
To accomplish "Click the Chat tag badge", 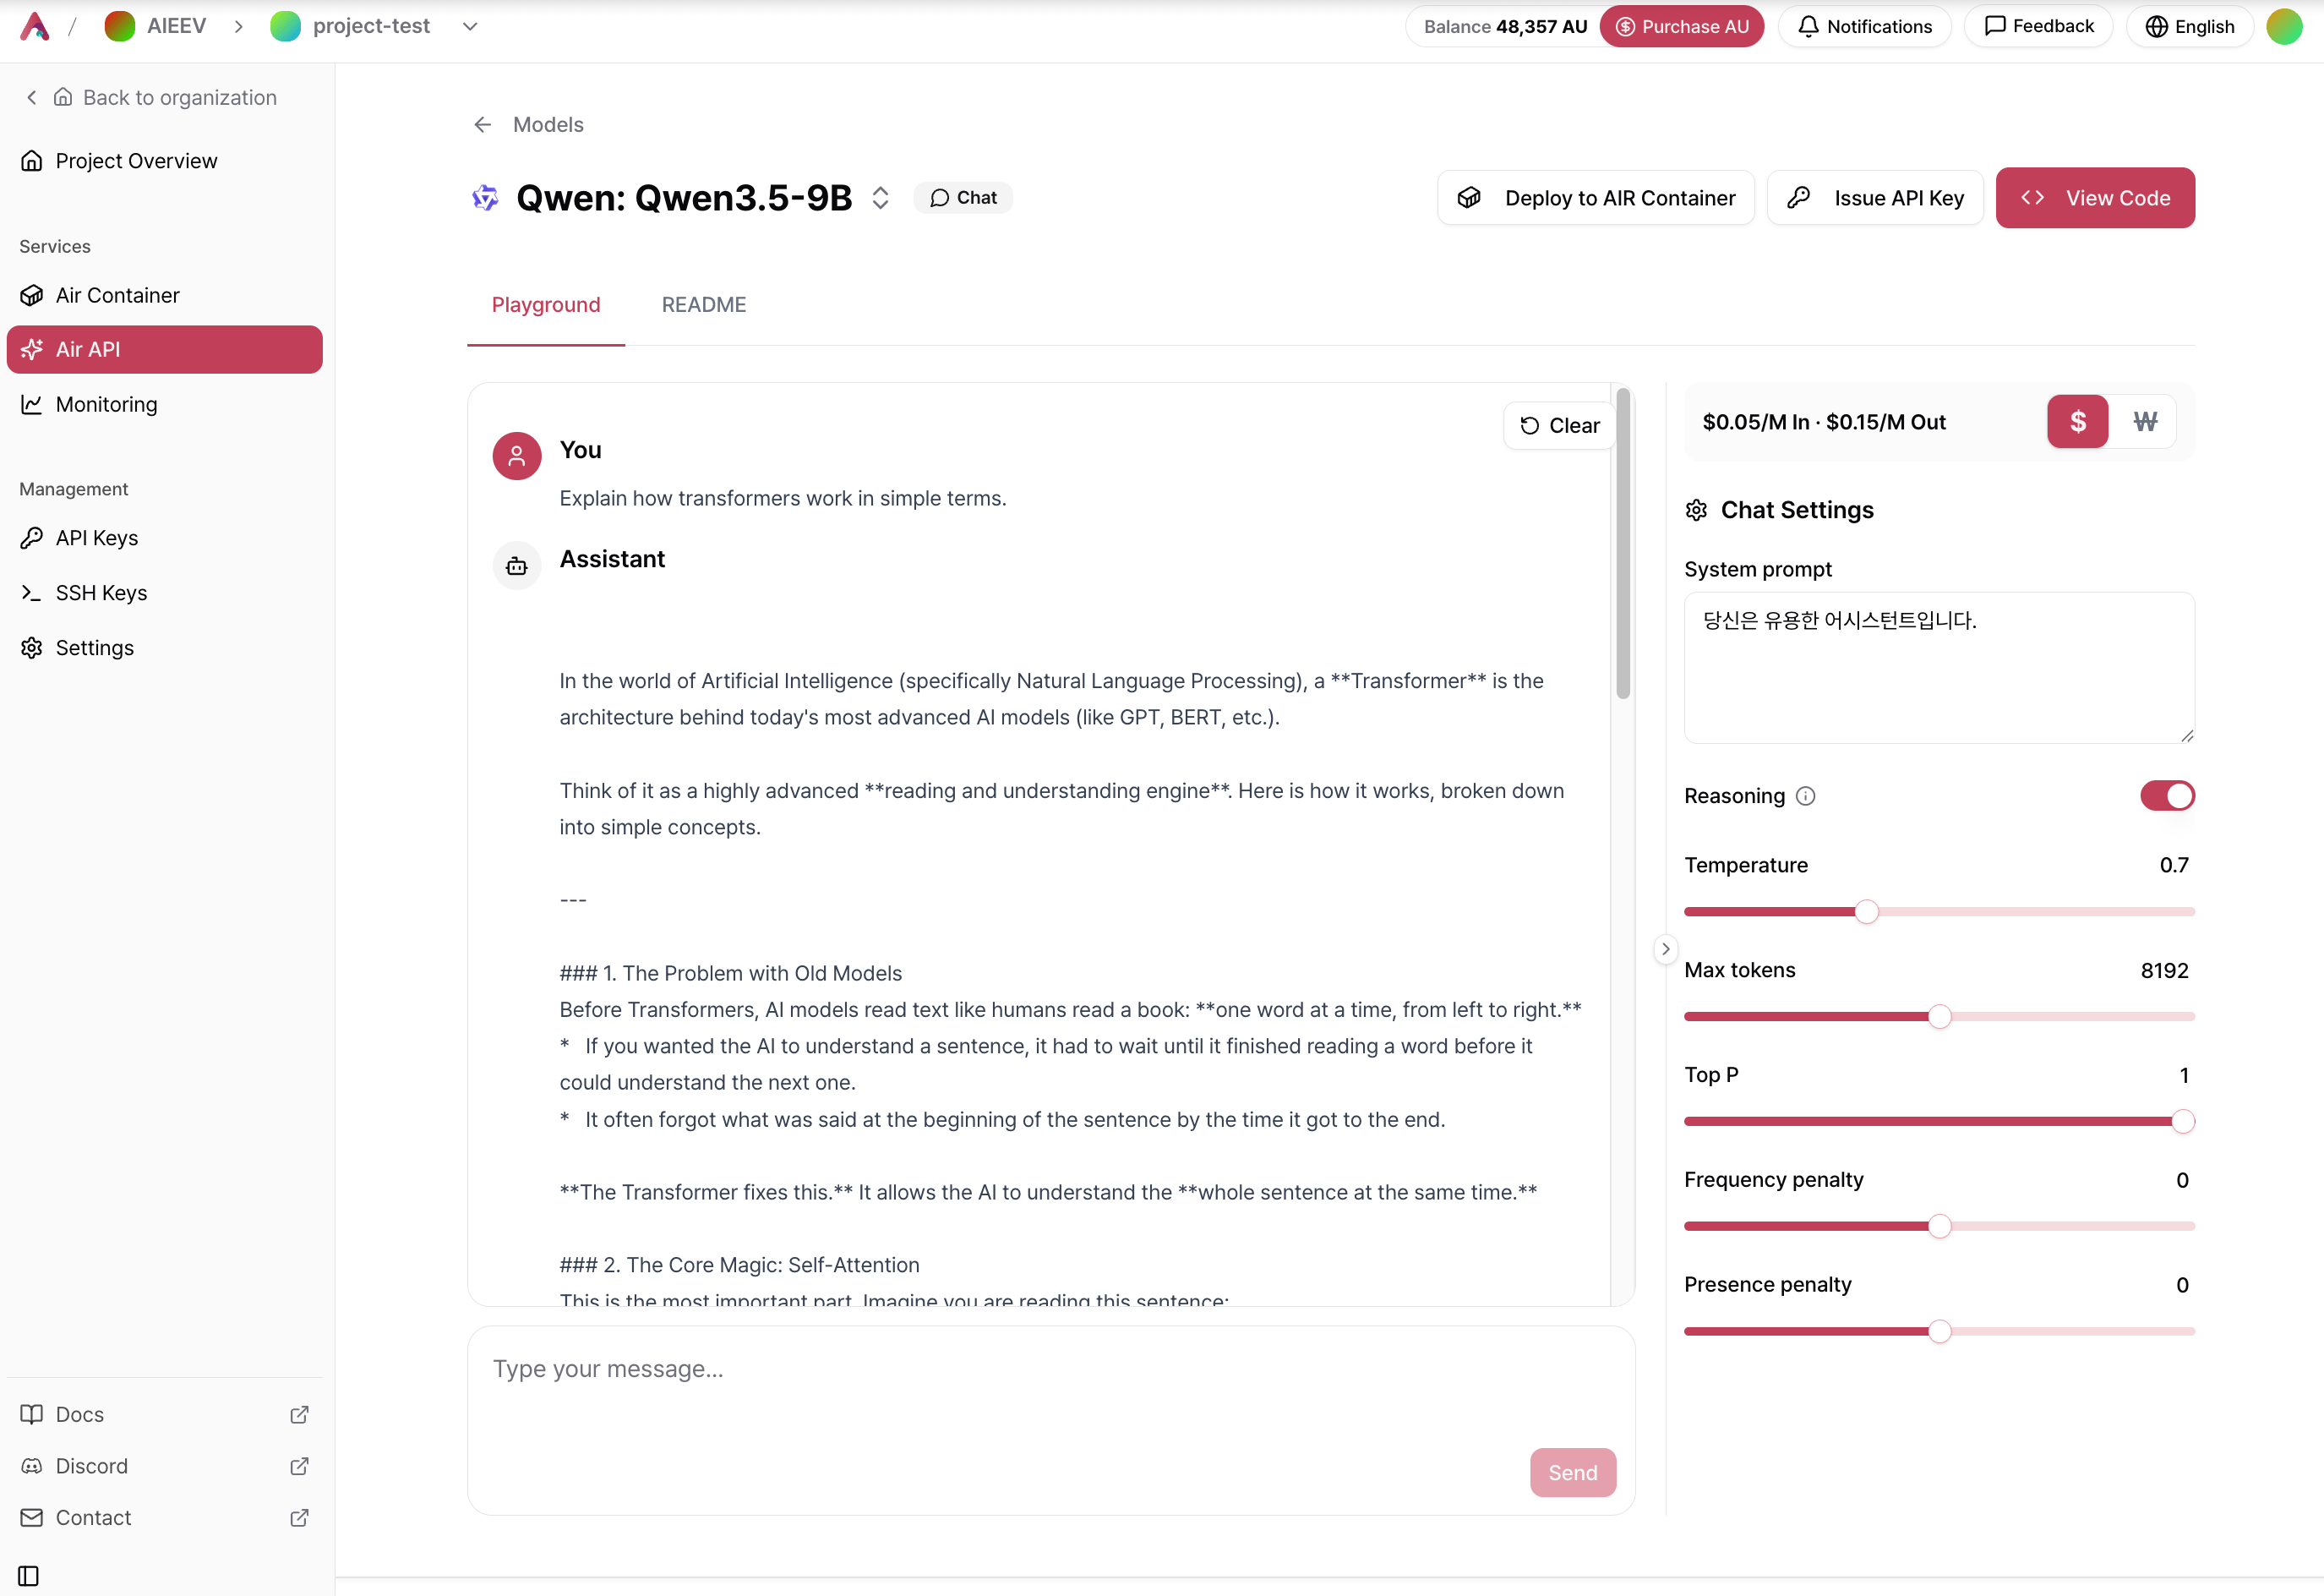I will tap(963, 198).
